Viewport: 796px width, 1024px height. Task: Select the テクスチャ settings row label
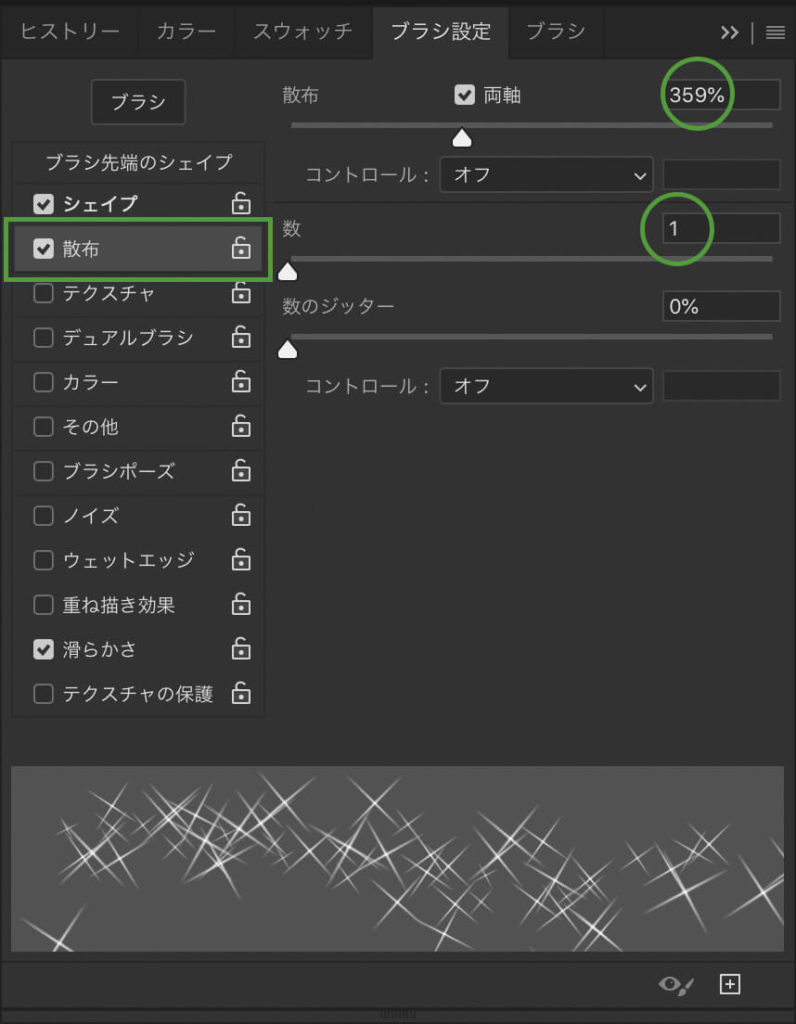[108, 293]
